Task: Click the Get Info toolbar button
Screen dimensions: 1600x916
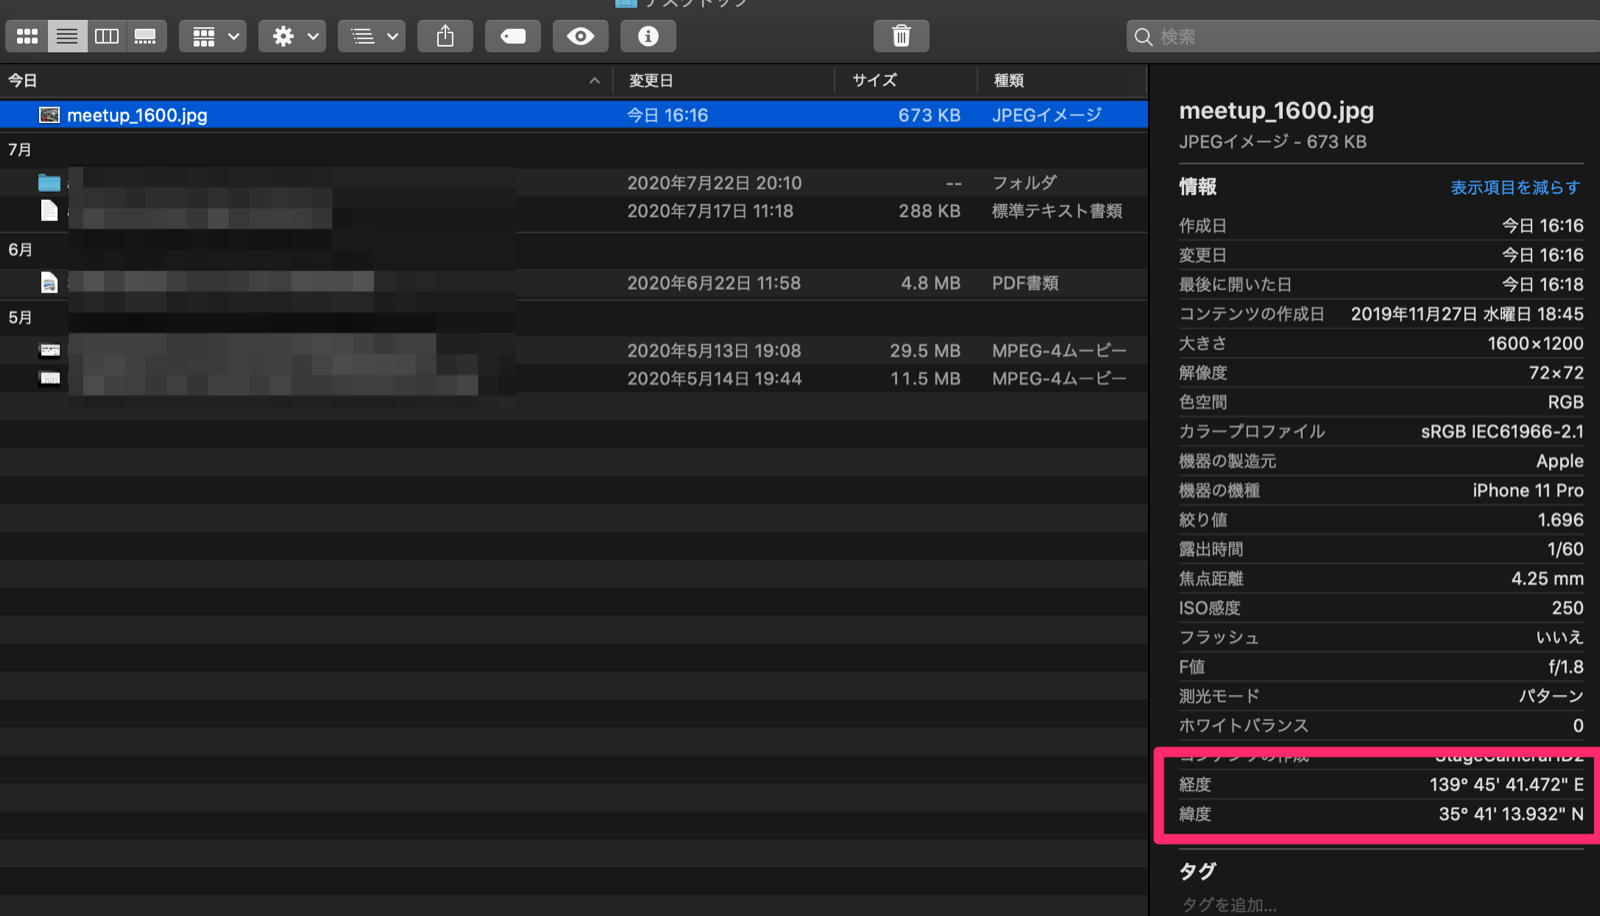Action: (x=648, y=37)
